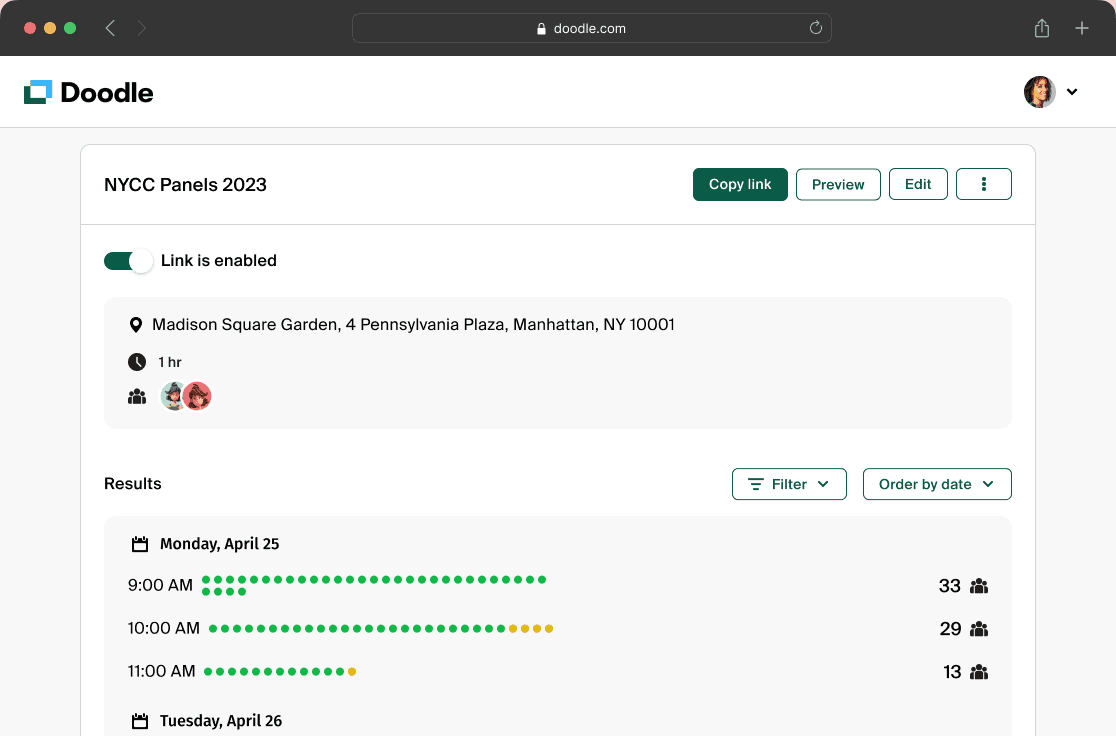The height and width of the screenshot is (736, 1116).
Task: Click the 9:00 AM vote dots row
Action: click(x=374, y=585)
